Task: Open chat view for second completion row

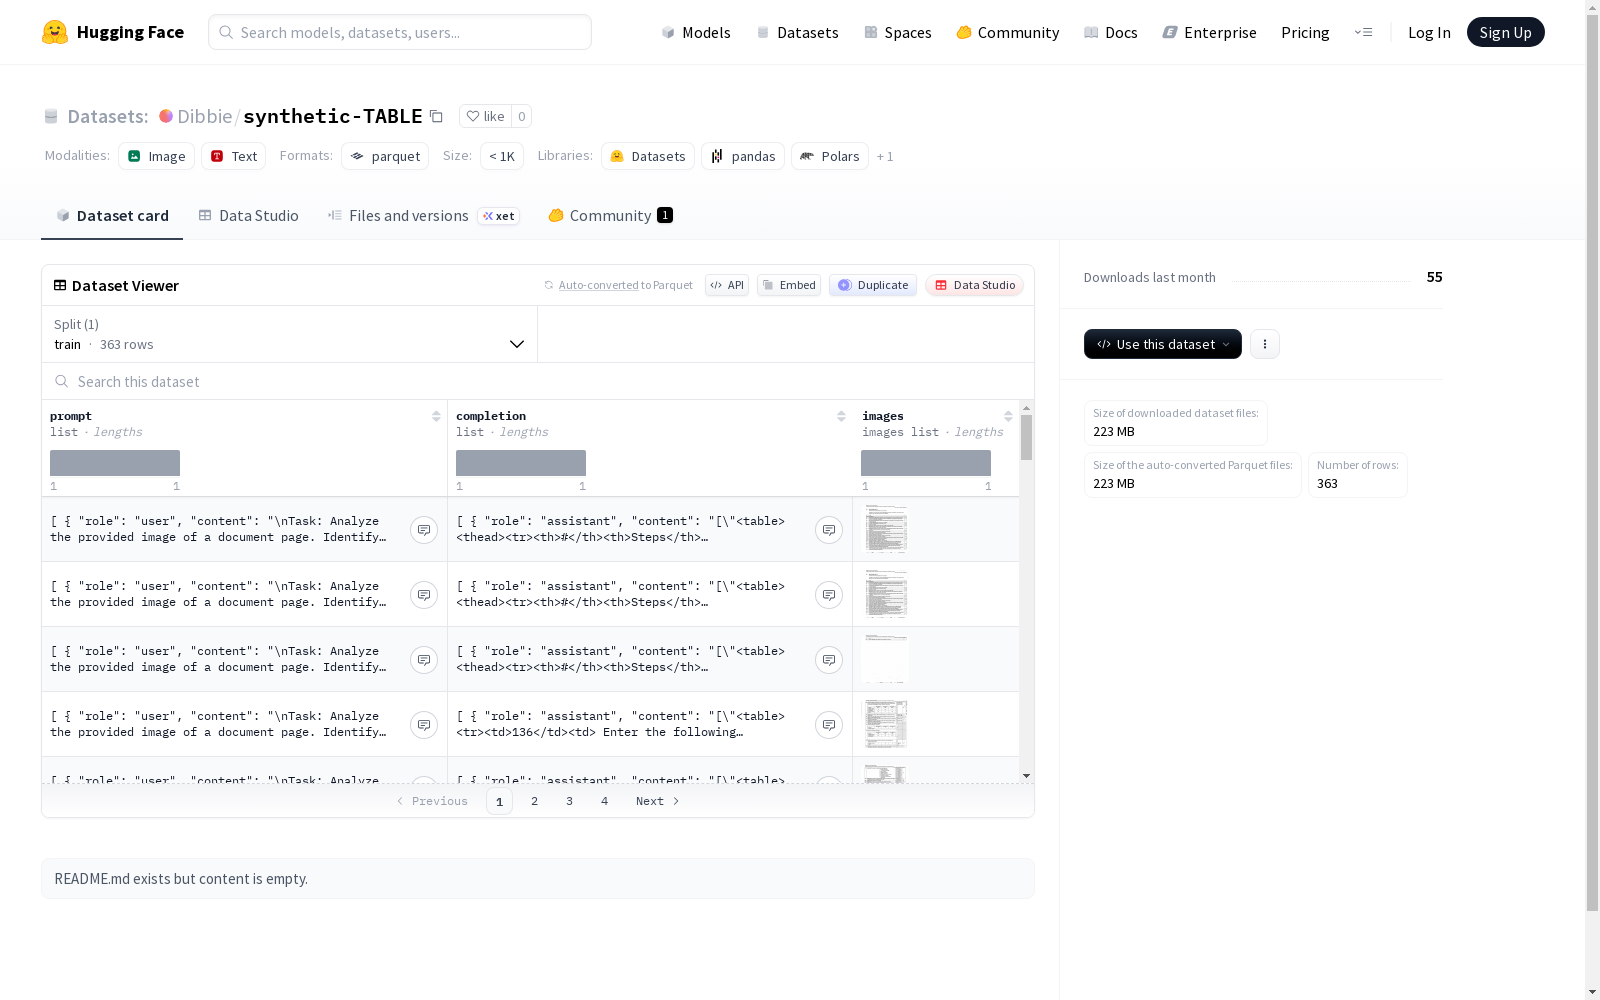Action: (x=829, y=595)
